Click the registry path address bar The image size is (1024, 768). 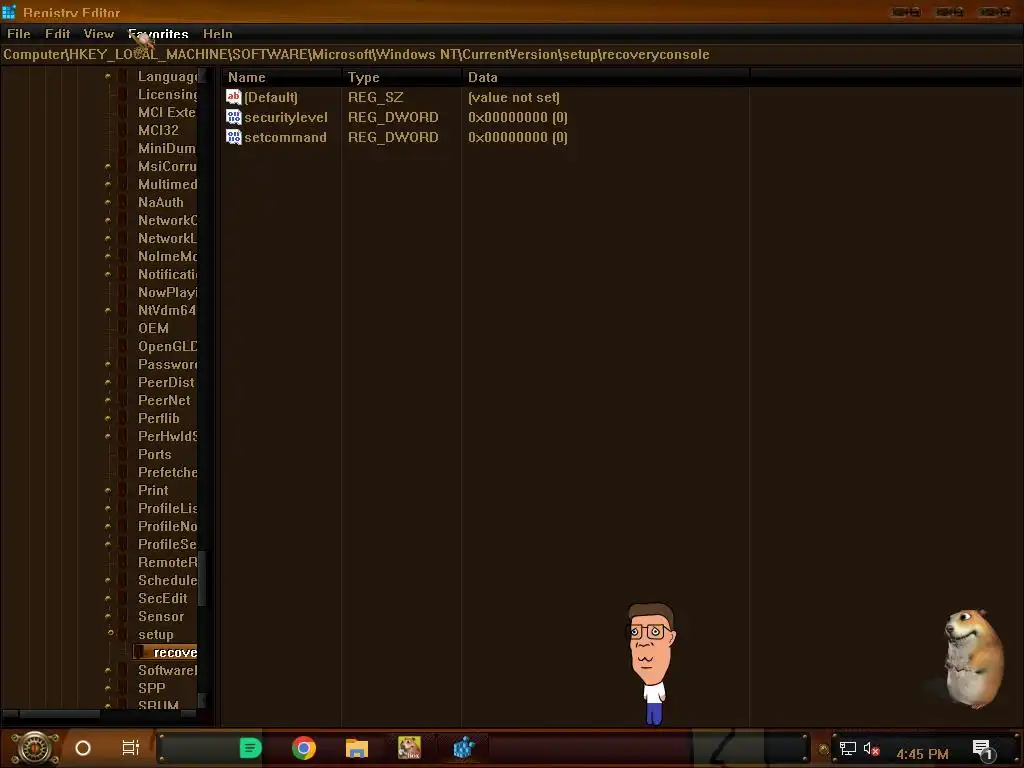pyautogui.click(x=512, y=55)
